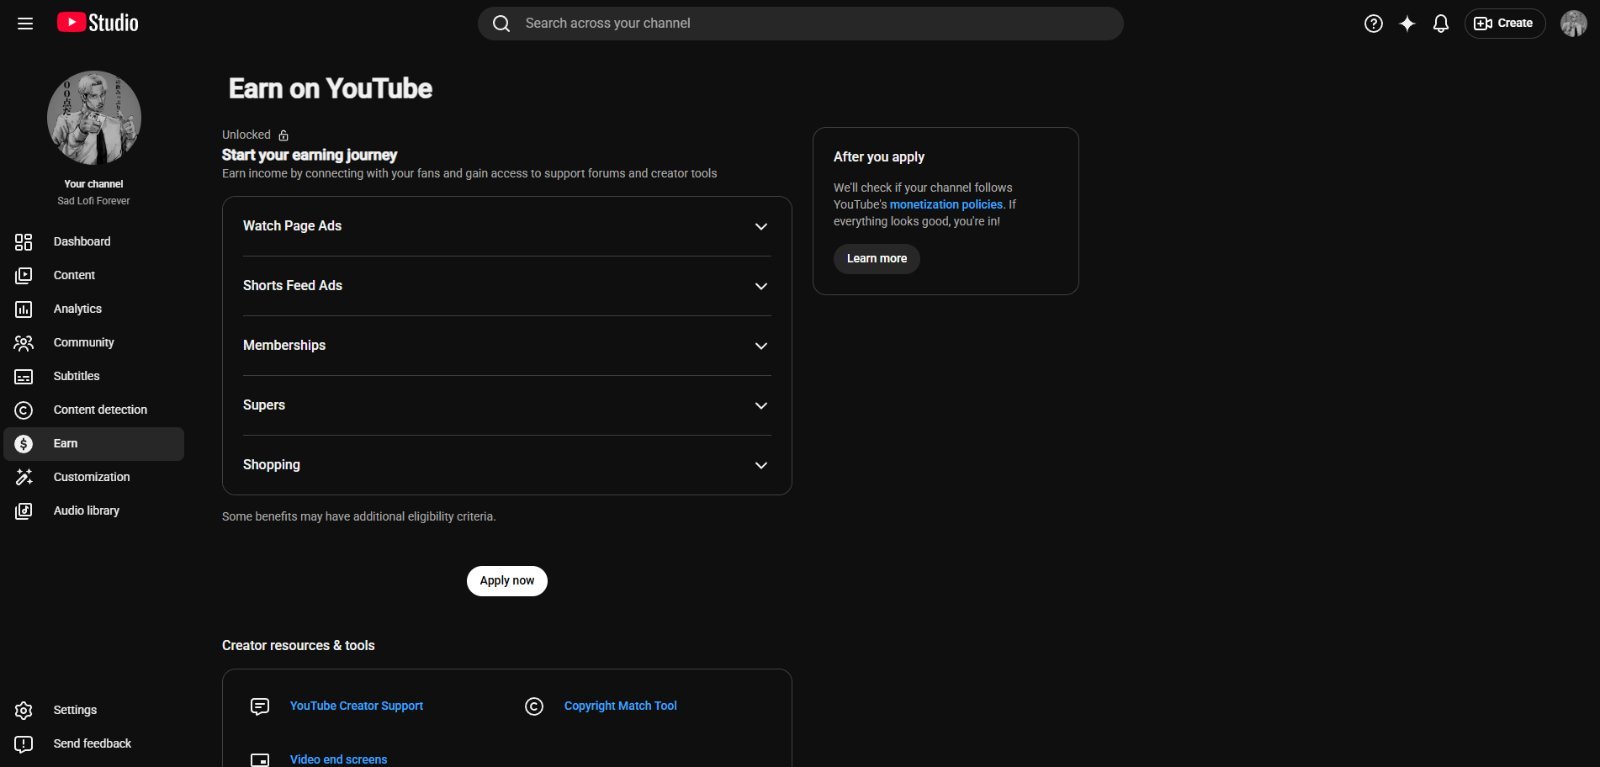Screen dimensions: 1600x767
Task: Click the YouTube Creator Support chat icon
Action: click(x=260, y=707)
